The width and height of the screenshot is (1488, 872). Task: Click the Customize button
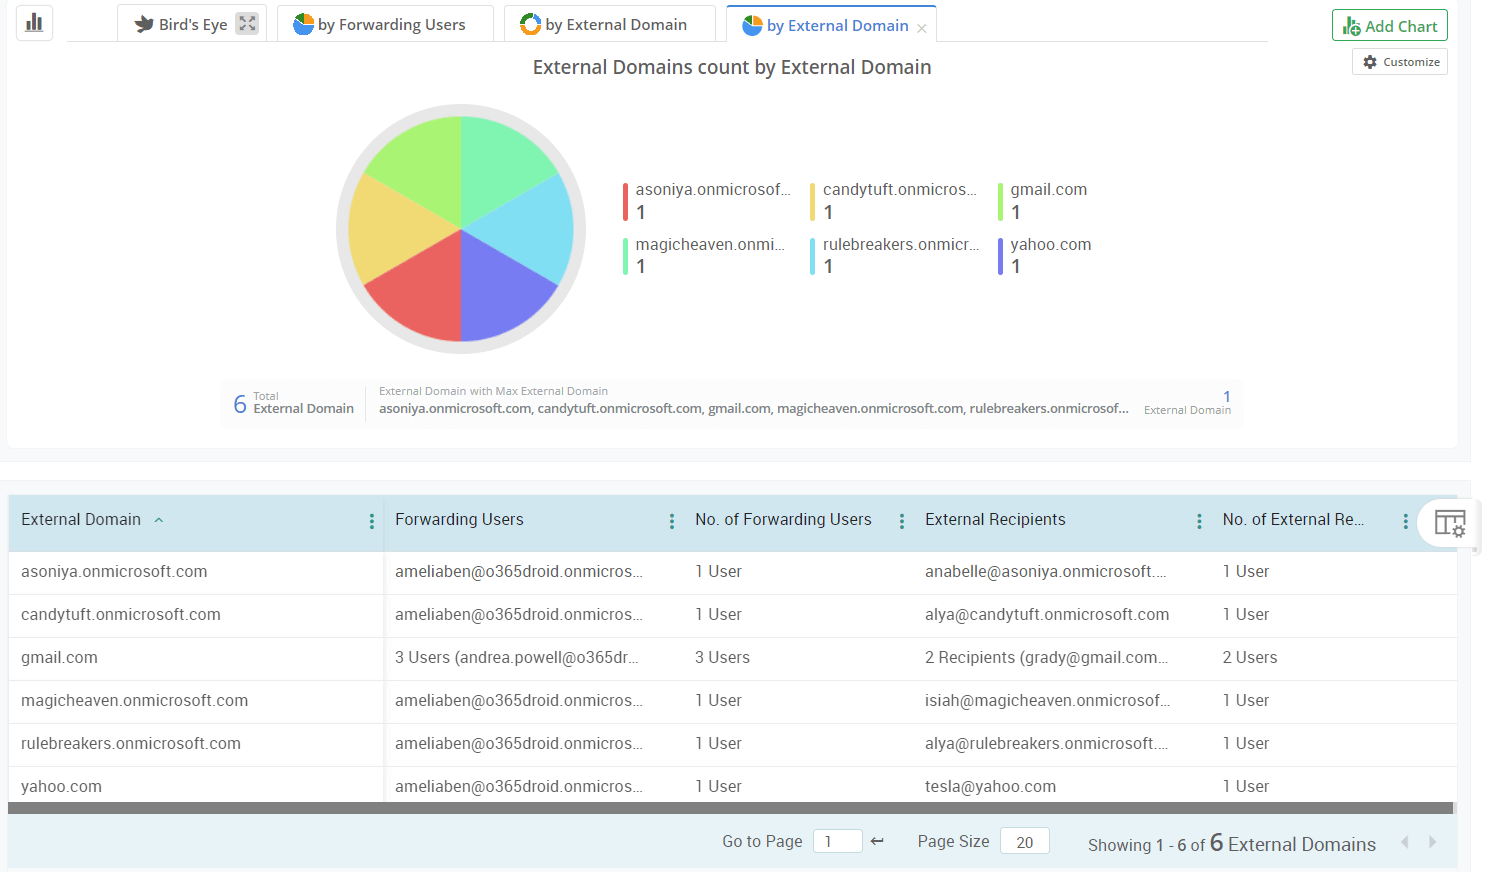[x=1399, y=61]
